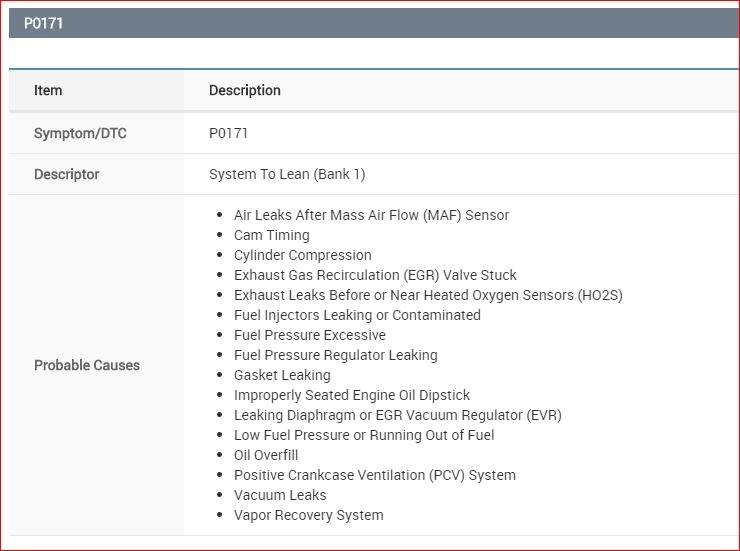Click the P0171 panel header title
Screen dimensions: 740x551
pos(44,23)
